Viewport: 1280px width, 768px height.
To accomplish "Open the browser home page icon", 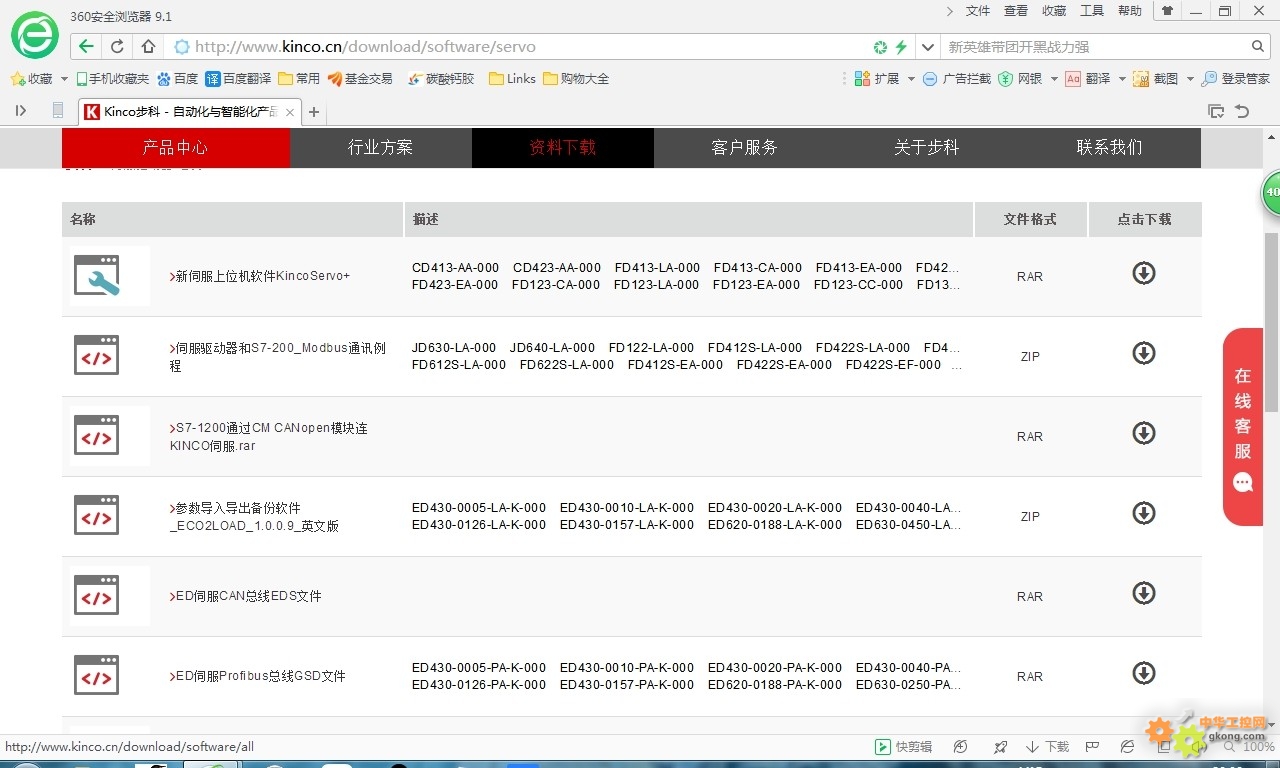I will 148,47.
